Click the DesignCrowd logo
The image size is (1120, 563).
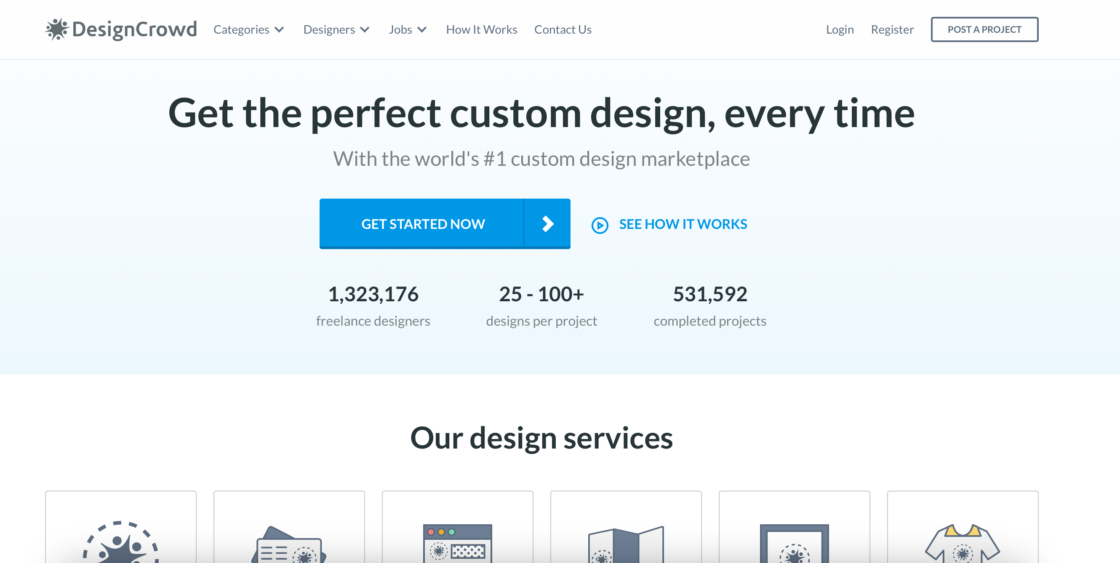(x=121, y=29)
